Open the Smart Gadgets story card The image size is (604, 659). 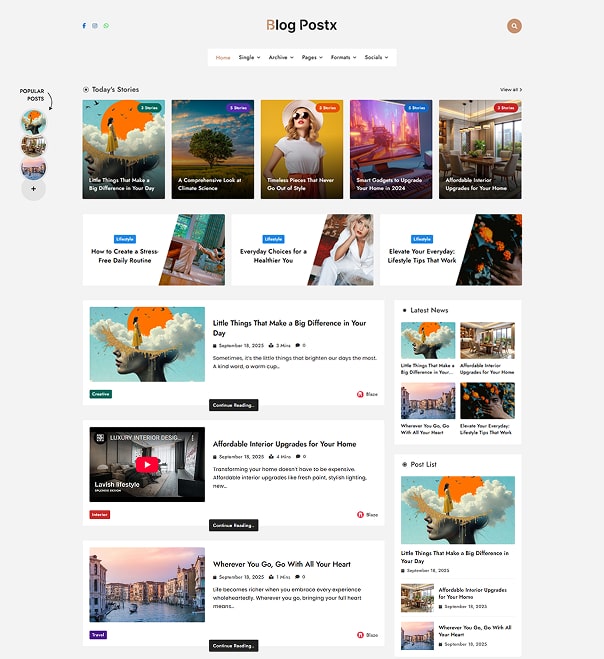pyautogui.click(x=391, y=149)
